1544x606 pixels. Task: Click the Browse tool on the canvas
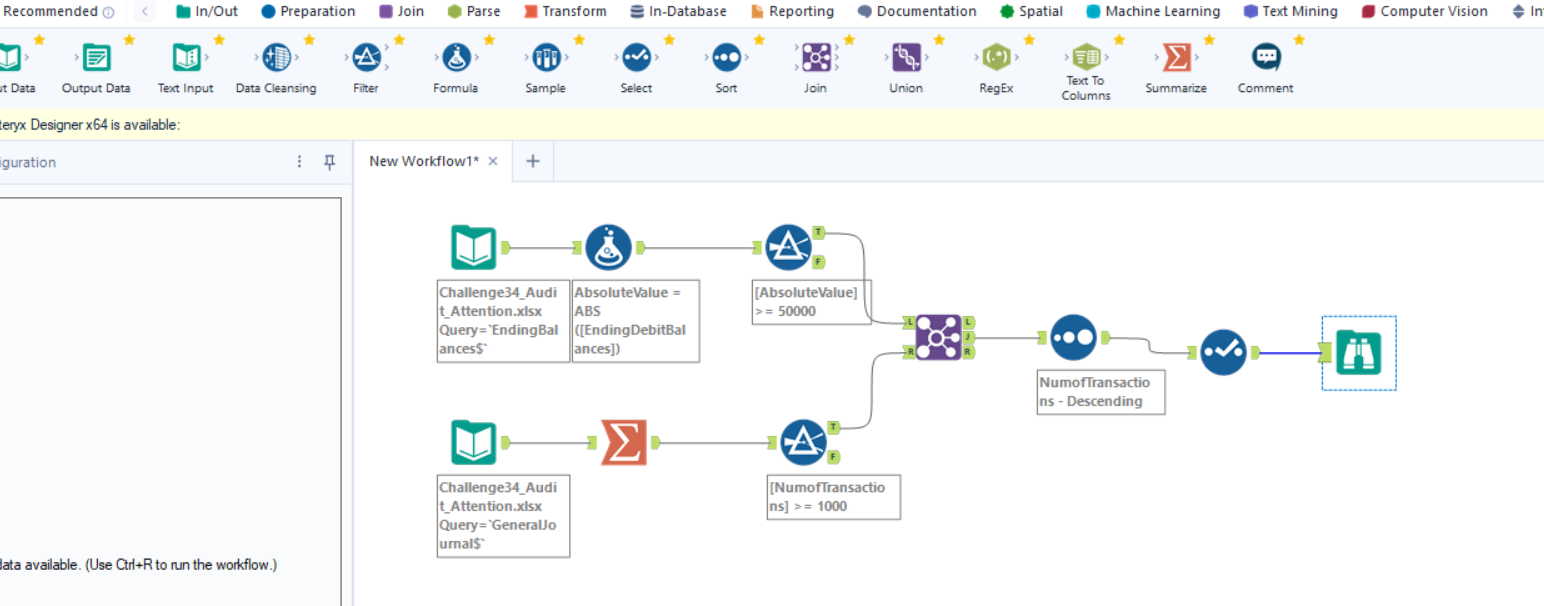point(1358,353)
